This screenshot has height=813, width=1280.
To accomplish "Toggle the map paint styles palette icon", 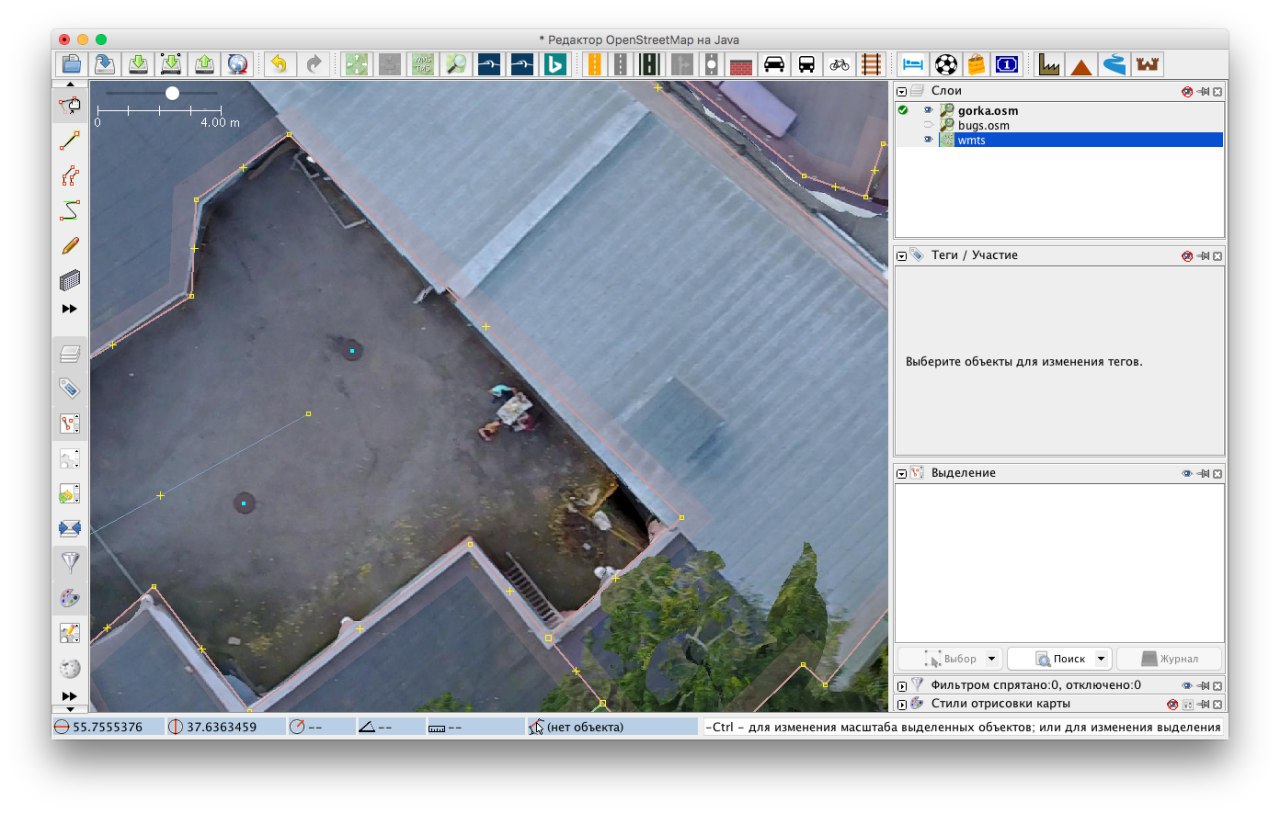I will pyautogui.click(x=70, y=598).
